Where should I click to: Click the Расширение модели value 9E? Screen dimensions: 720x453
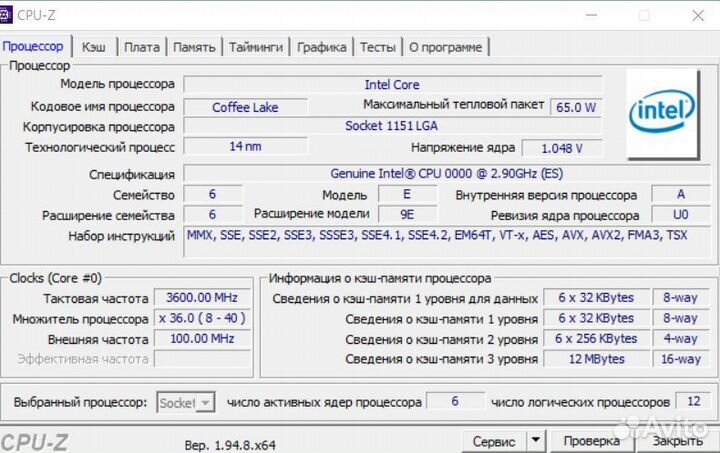coord(407,214)
